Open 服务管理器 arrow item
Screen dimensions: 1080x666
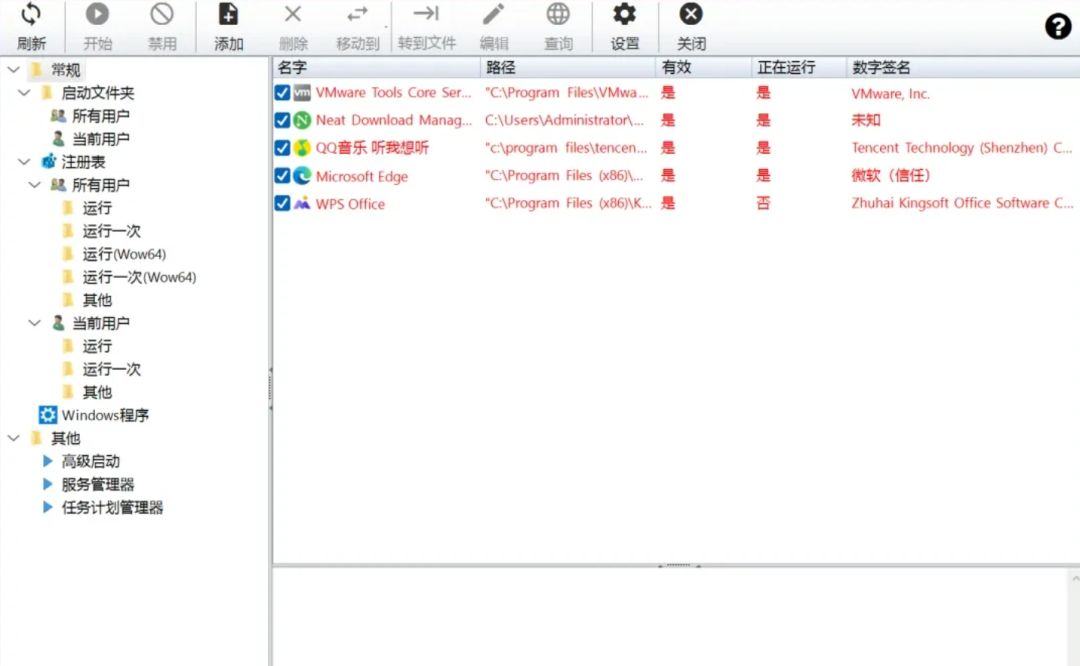click(x=48, y=484)
